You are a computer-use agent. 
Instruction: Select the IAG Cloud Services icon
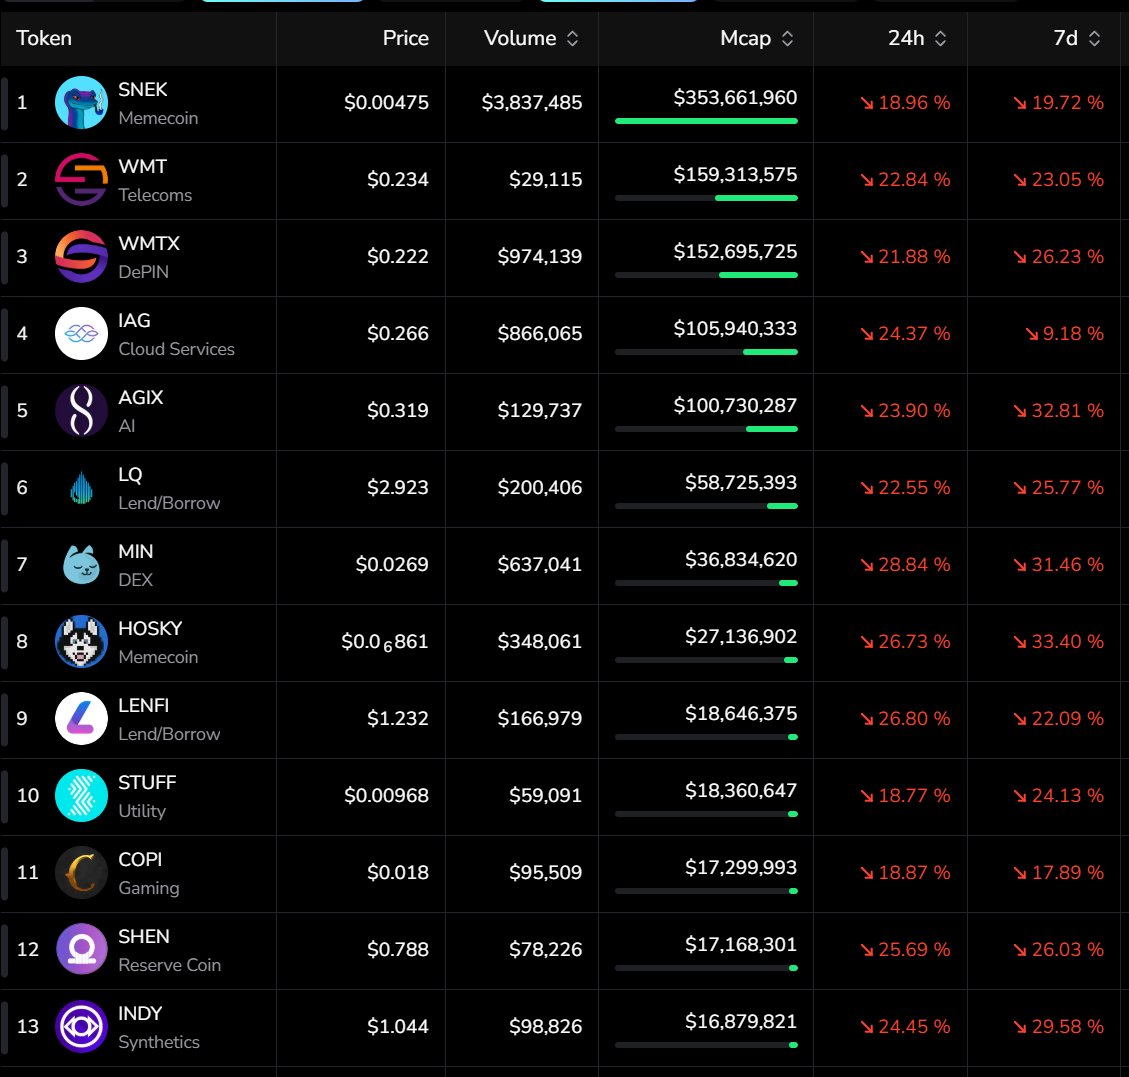(81, 333)
